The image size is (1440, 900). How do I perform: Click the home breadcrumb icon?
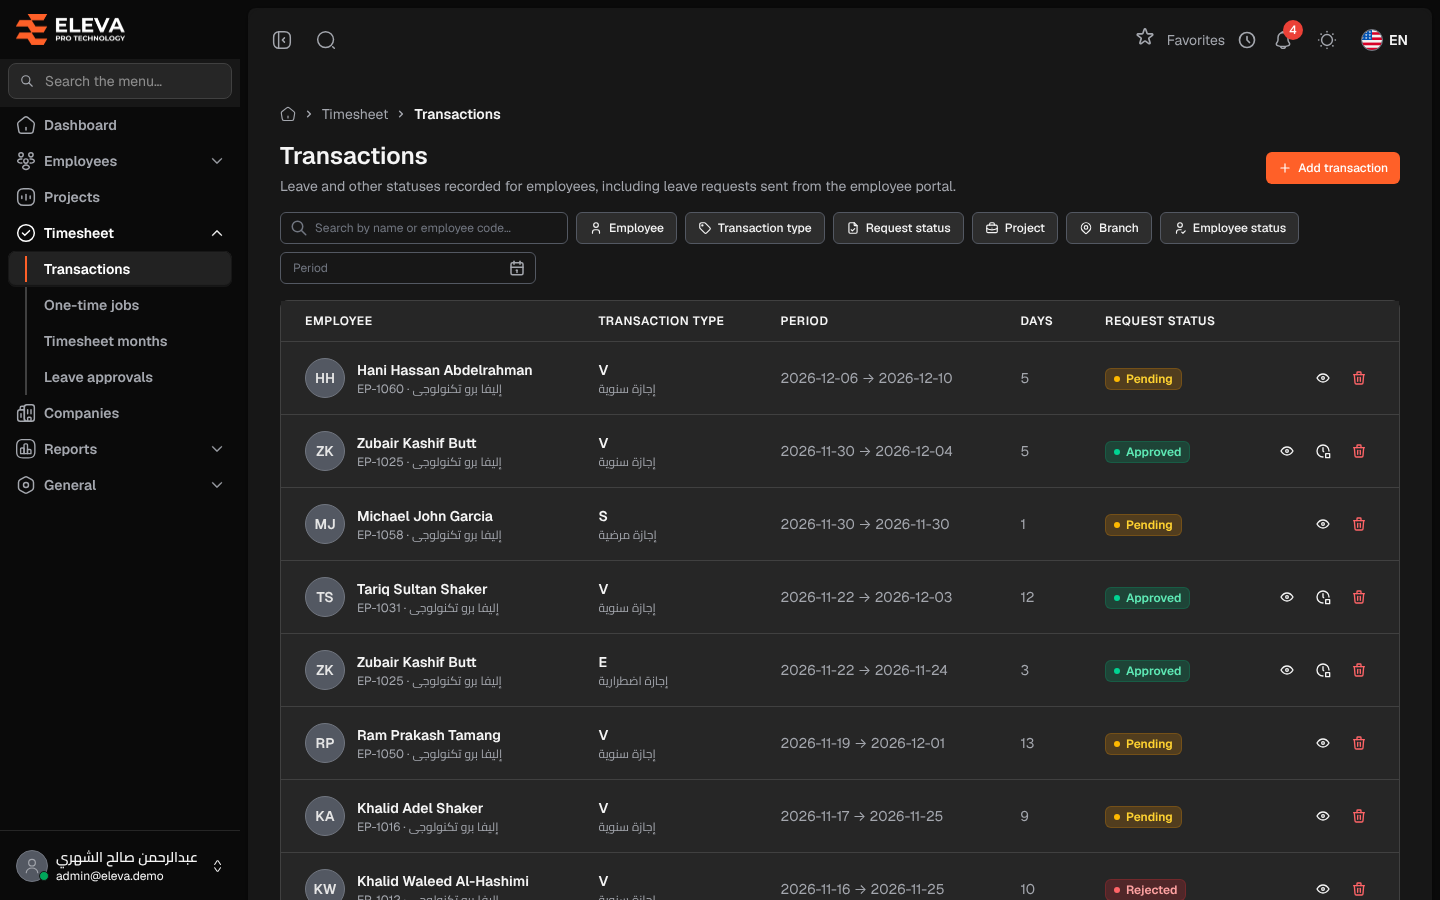(x=288, y=114)
